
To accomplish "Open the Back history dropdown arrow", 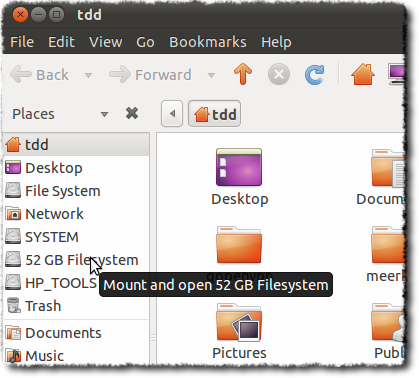I will [88, 75].
